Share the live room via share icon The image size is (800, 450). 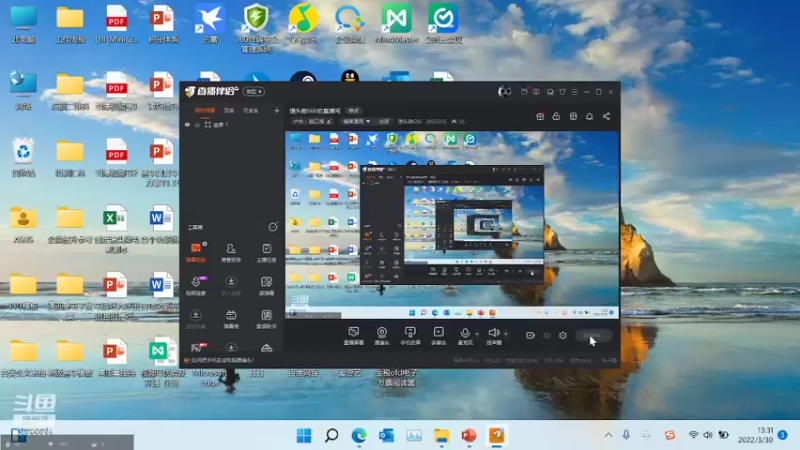tap(606, 116)
